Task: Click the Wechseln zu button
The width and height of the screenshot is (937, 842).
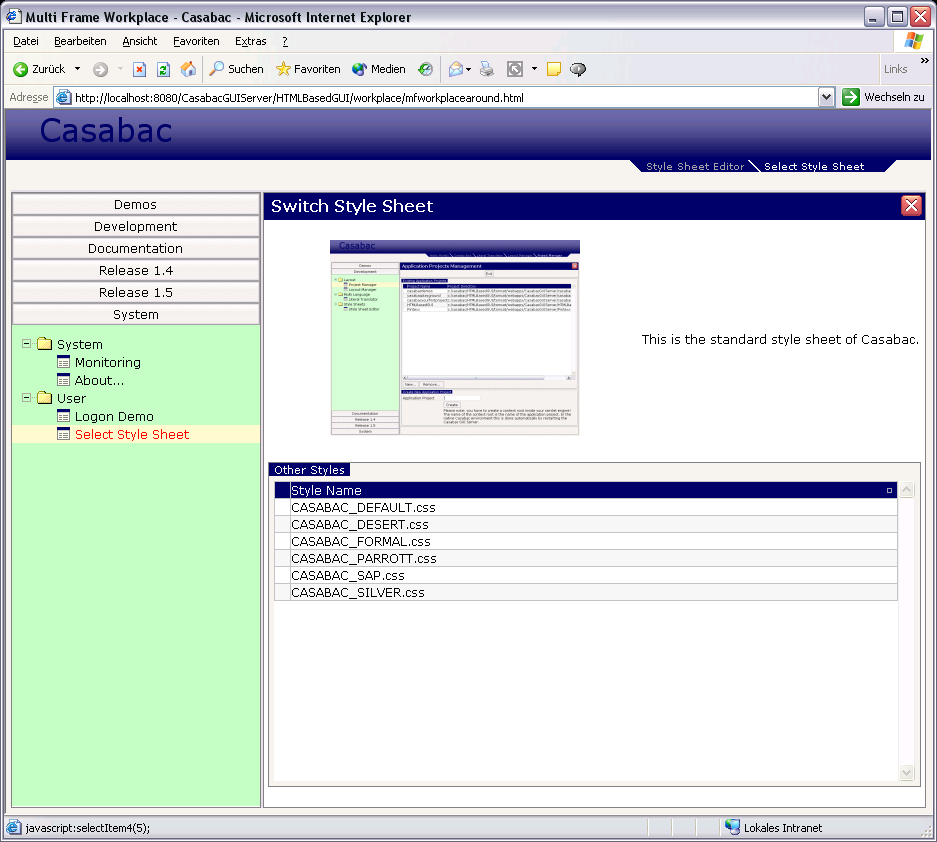Action: pos(884,97)
